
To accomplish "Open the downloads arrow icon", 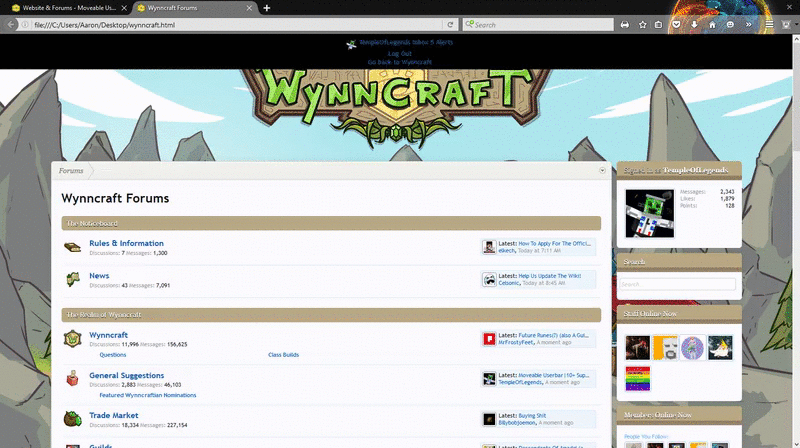I will (694, 24).
